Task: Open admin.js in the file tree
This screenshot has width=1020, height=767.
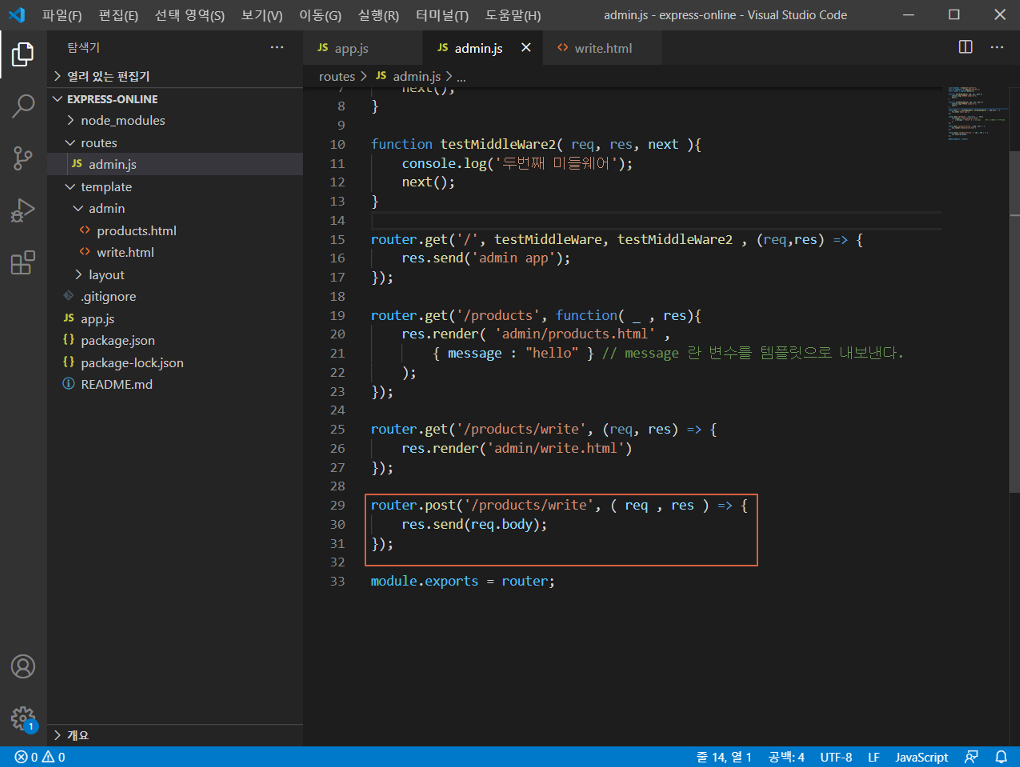Action: pos(176,165)
